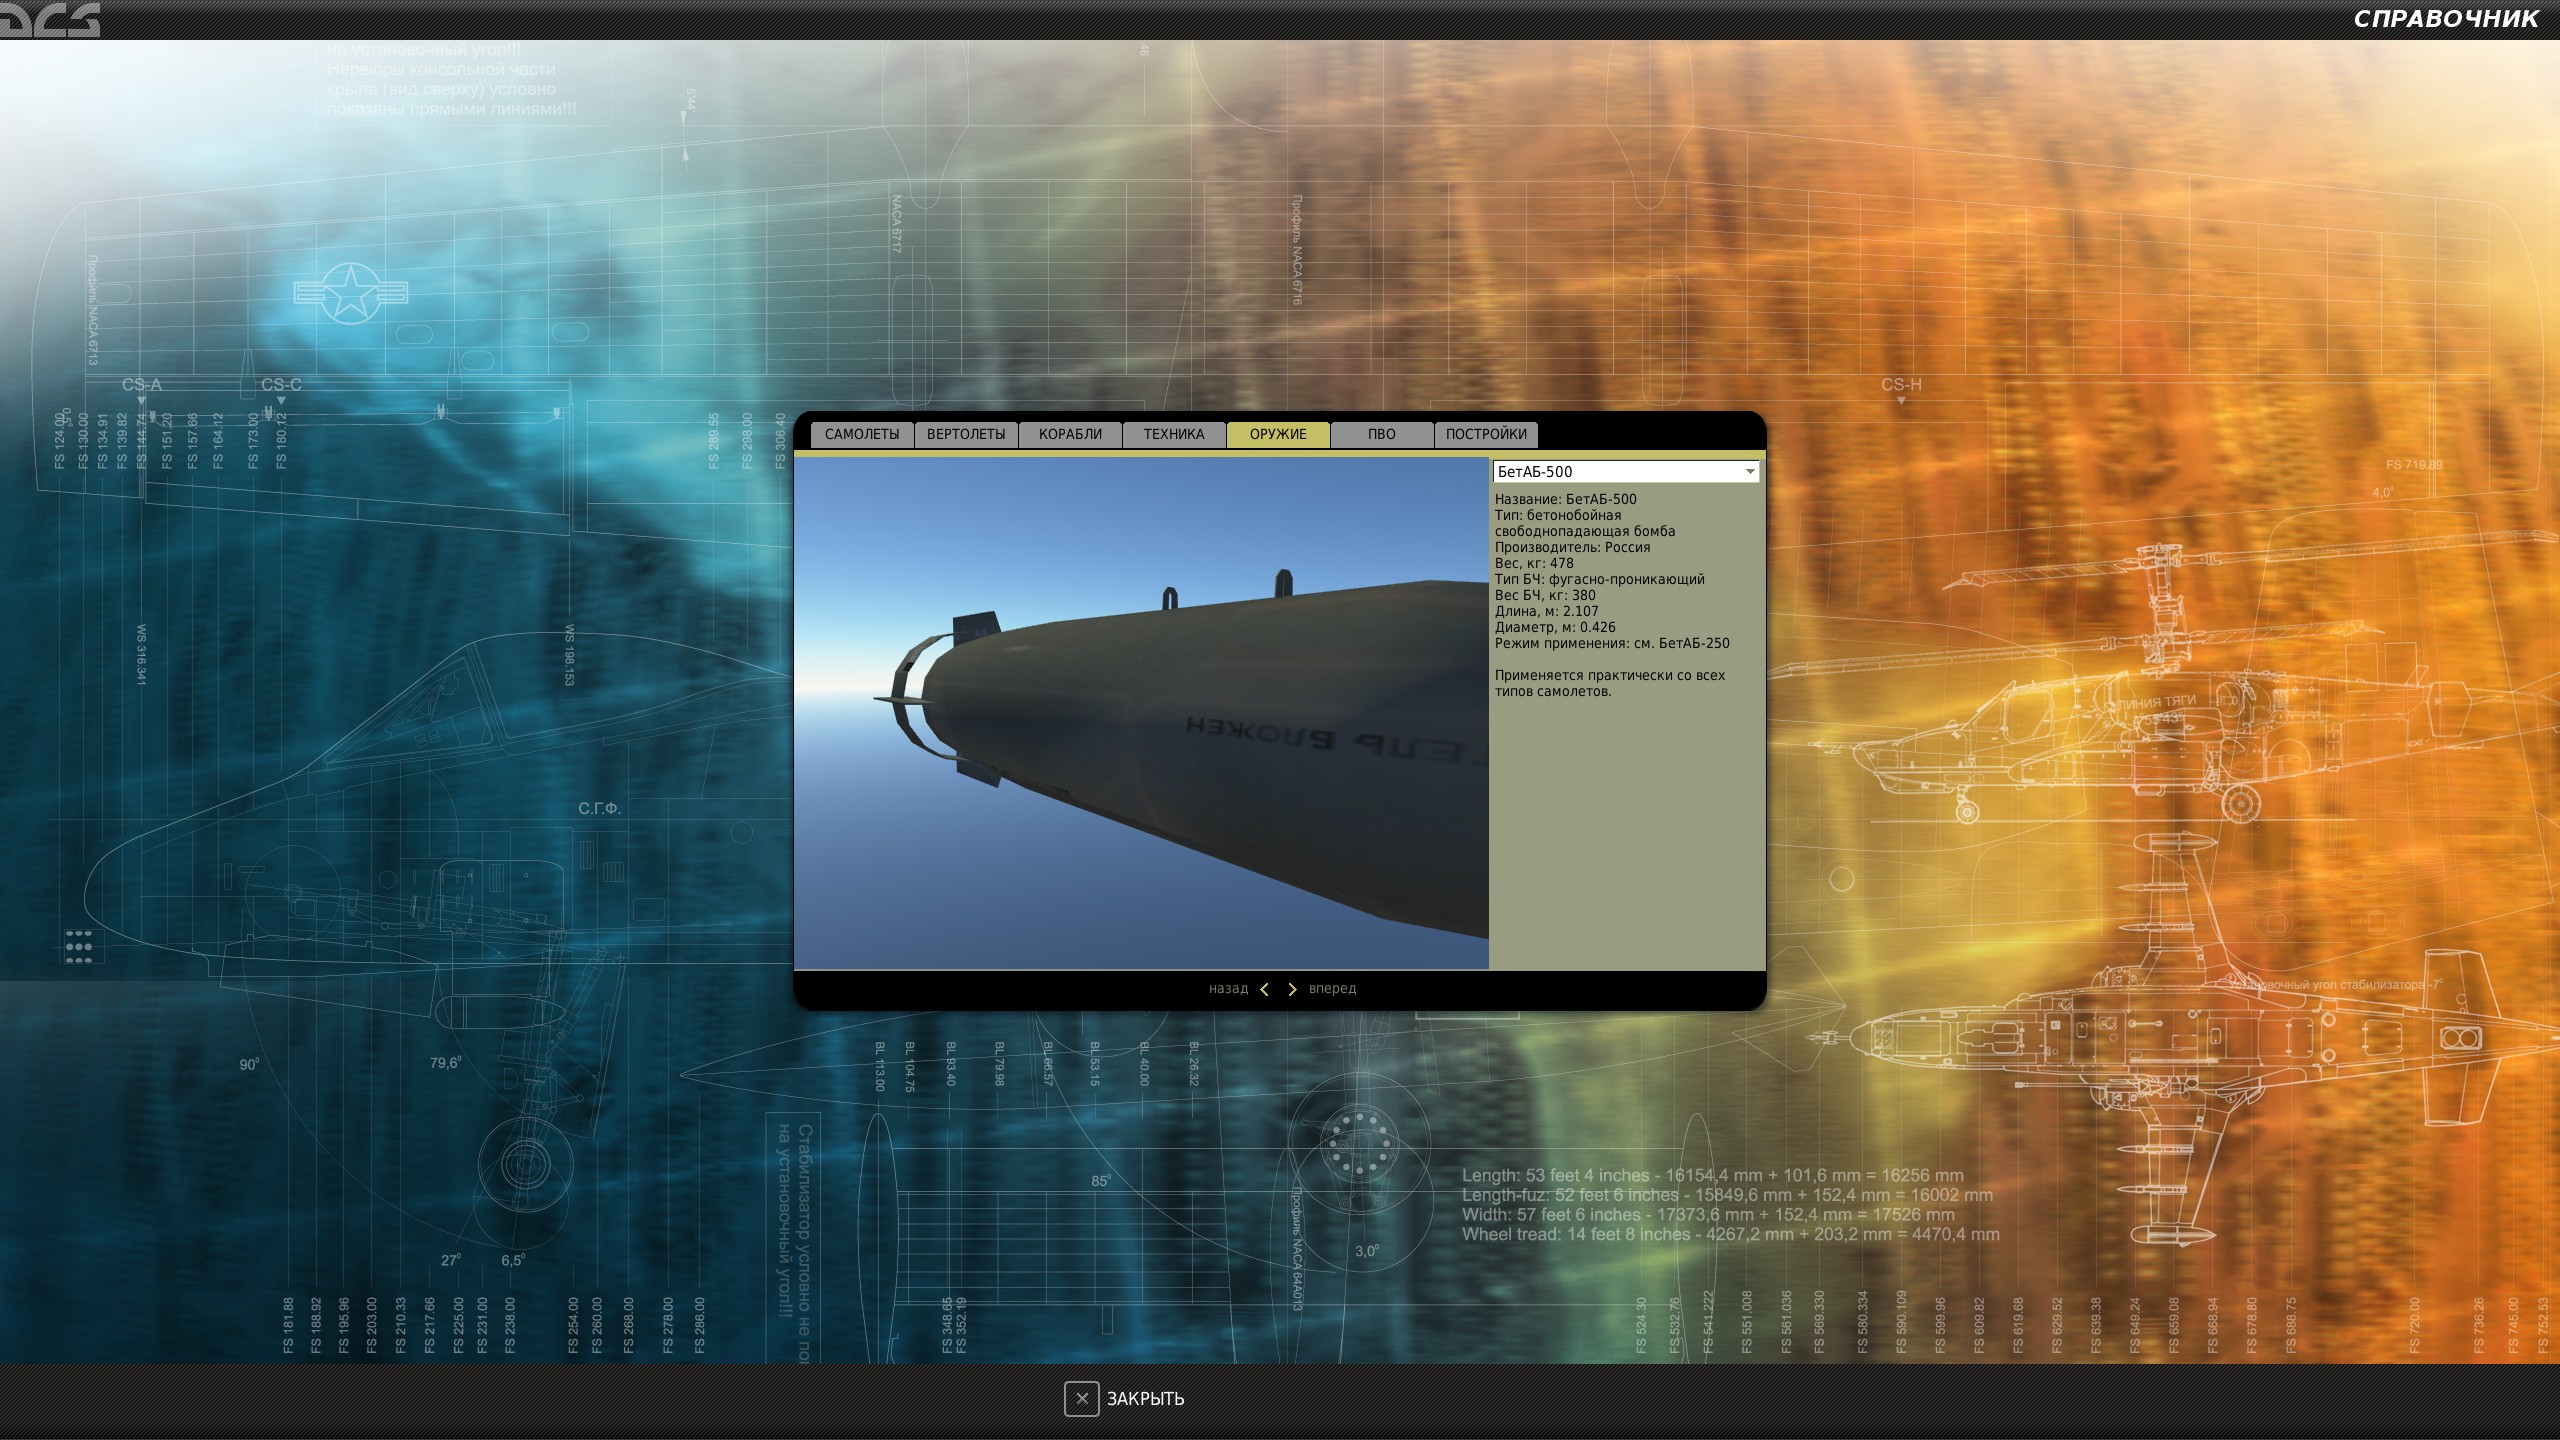Click the 'Вес БЧ, кг: 380' line

[1545, 595]
